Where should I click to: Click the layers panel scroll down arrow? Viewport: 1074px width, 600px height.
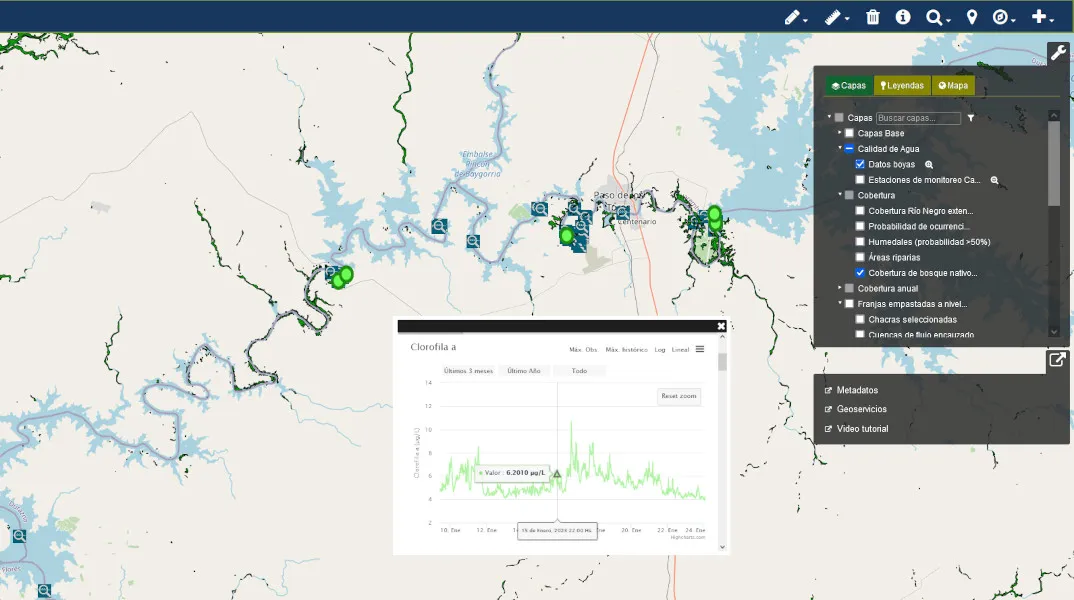(1053, 332)
